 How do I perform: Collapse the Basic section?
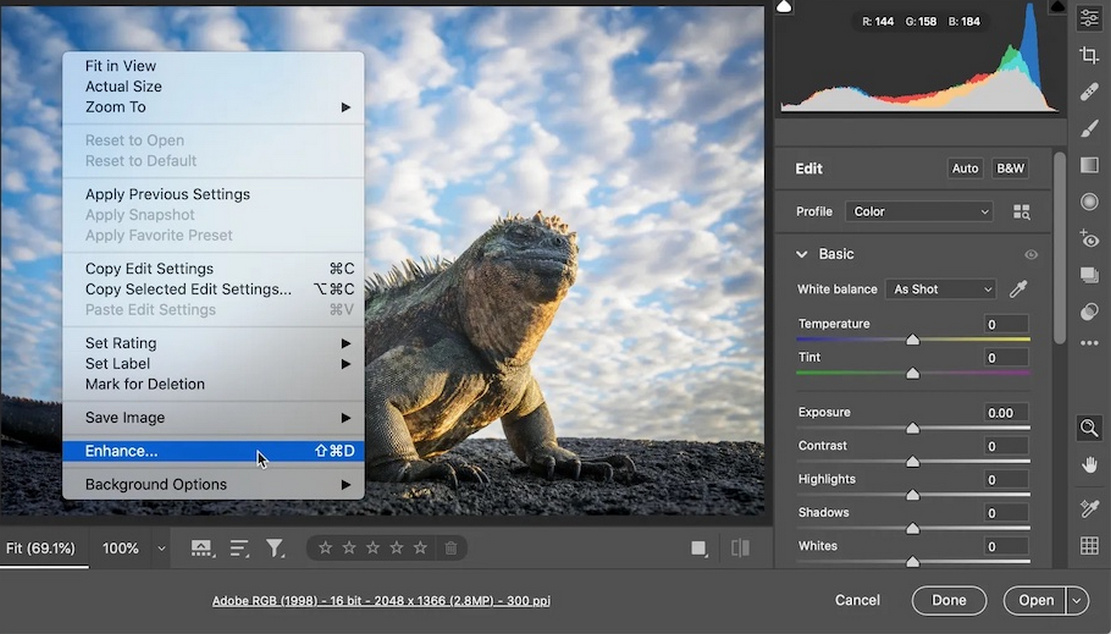(801, 254)
